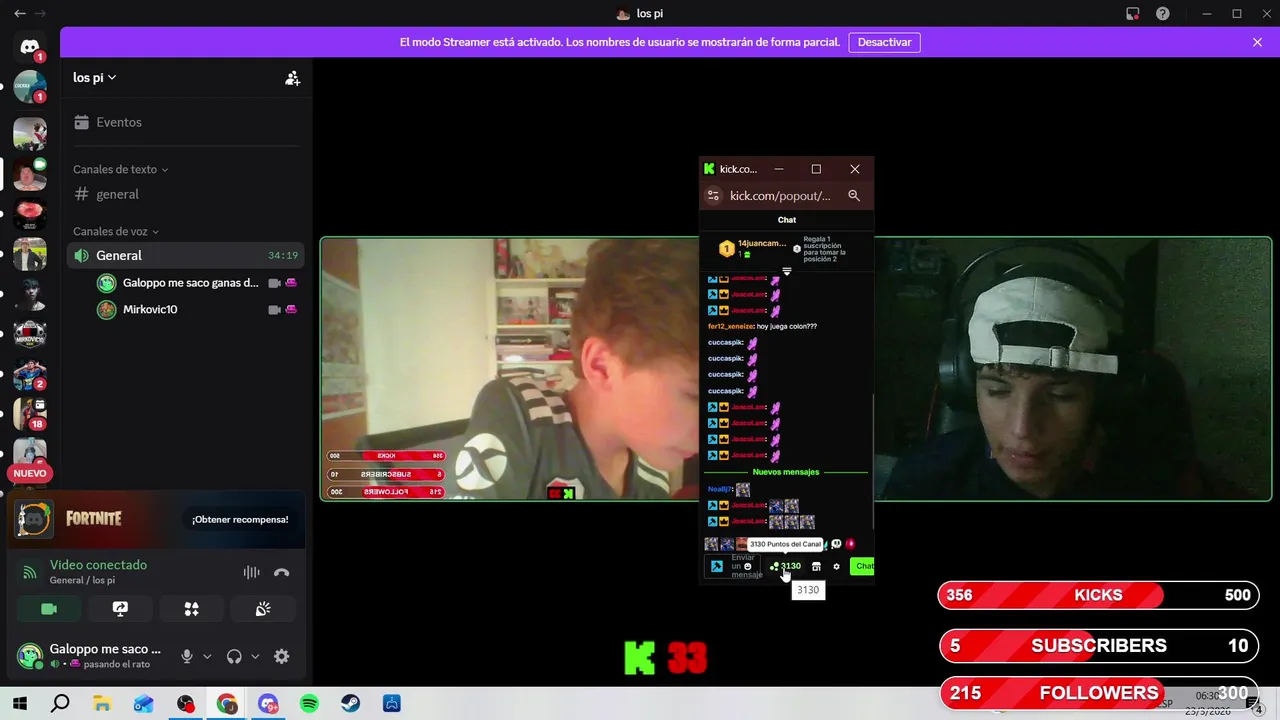Mute the microphone in the user panel
This screenshot has width=1280, height=720.
pos(186,656)
